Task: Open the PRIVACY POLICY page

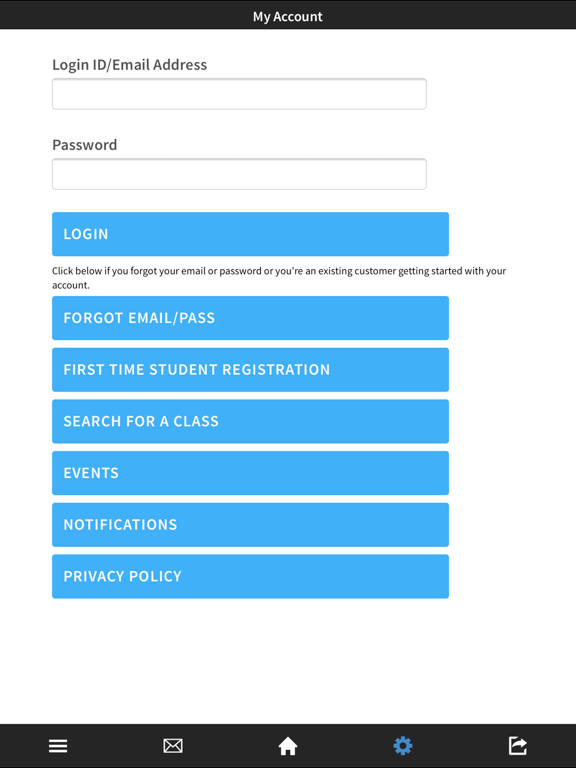Action: click(x=250, y=576)
